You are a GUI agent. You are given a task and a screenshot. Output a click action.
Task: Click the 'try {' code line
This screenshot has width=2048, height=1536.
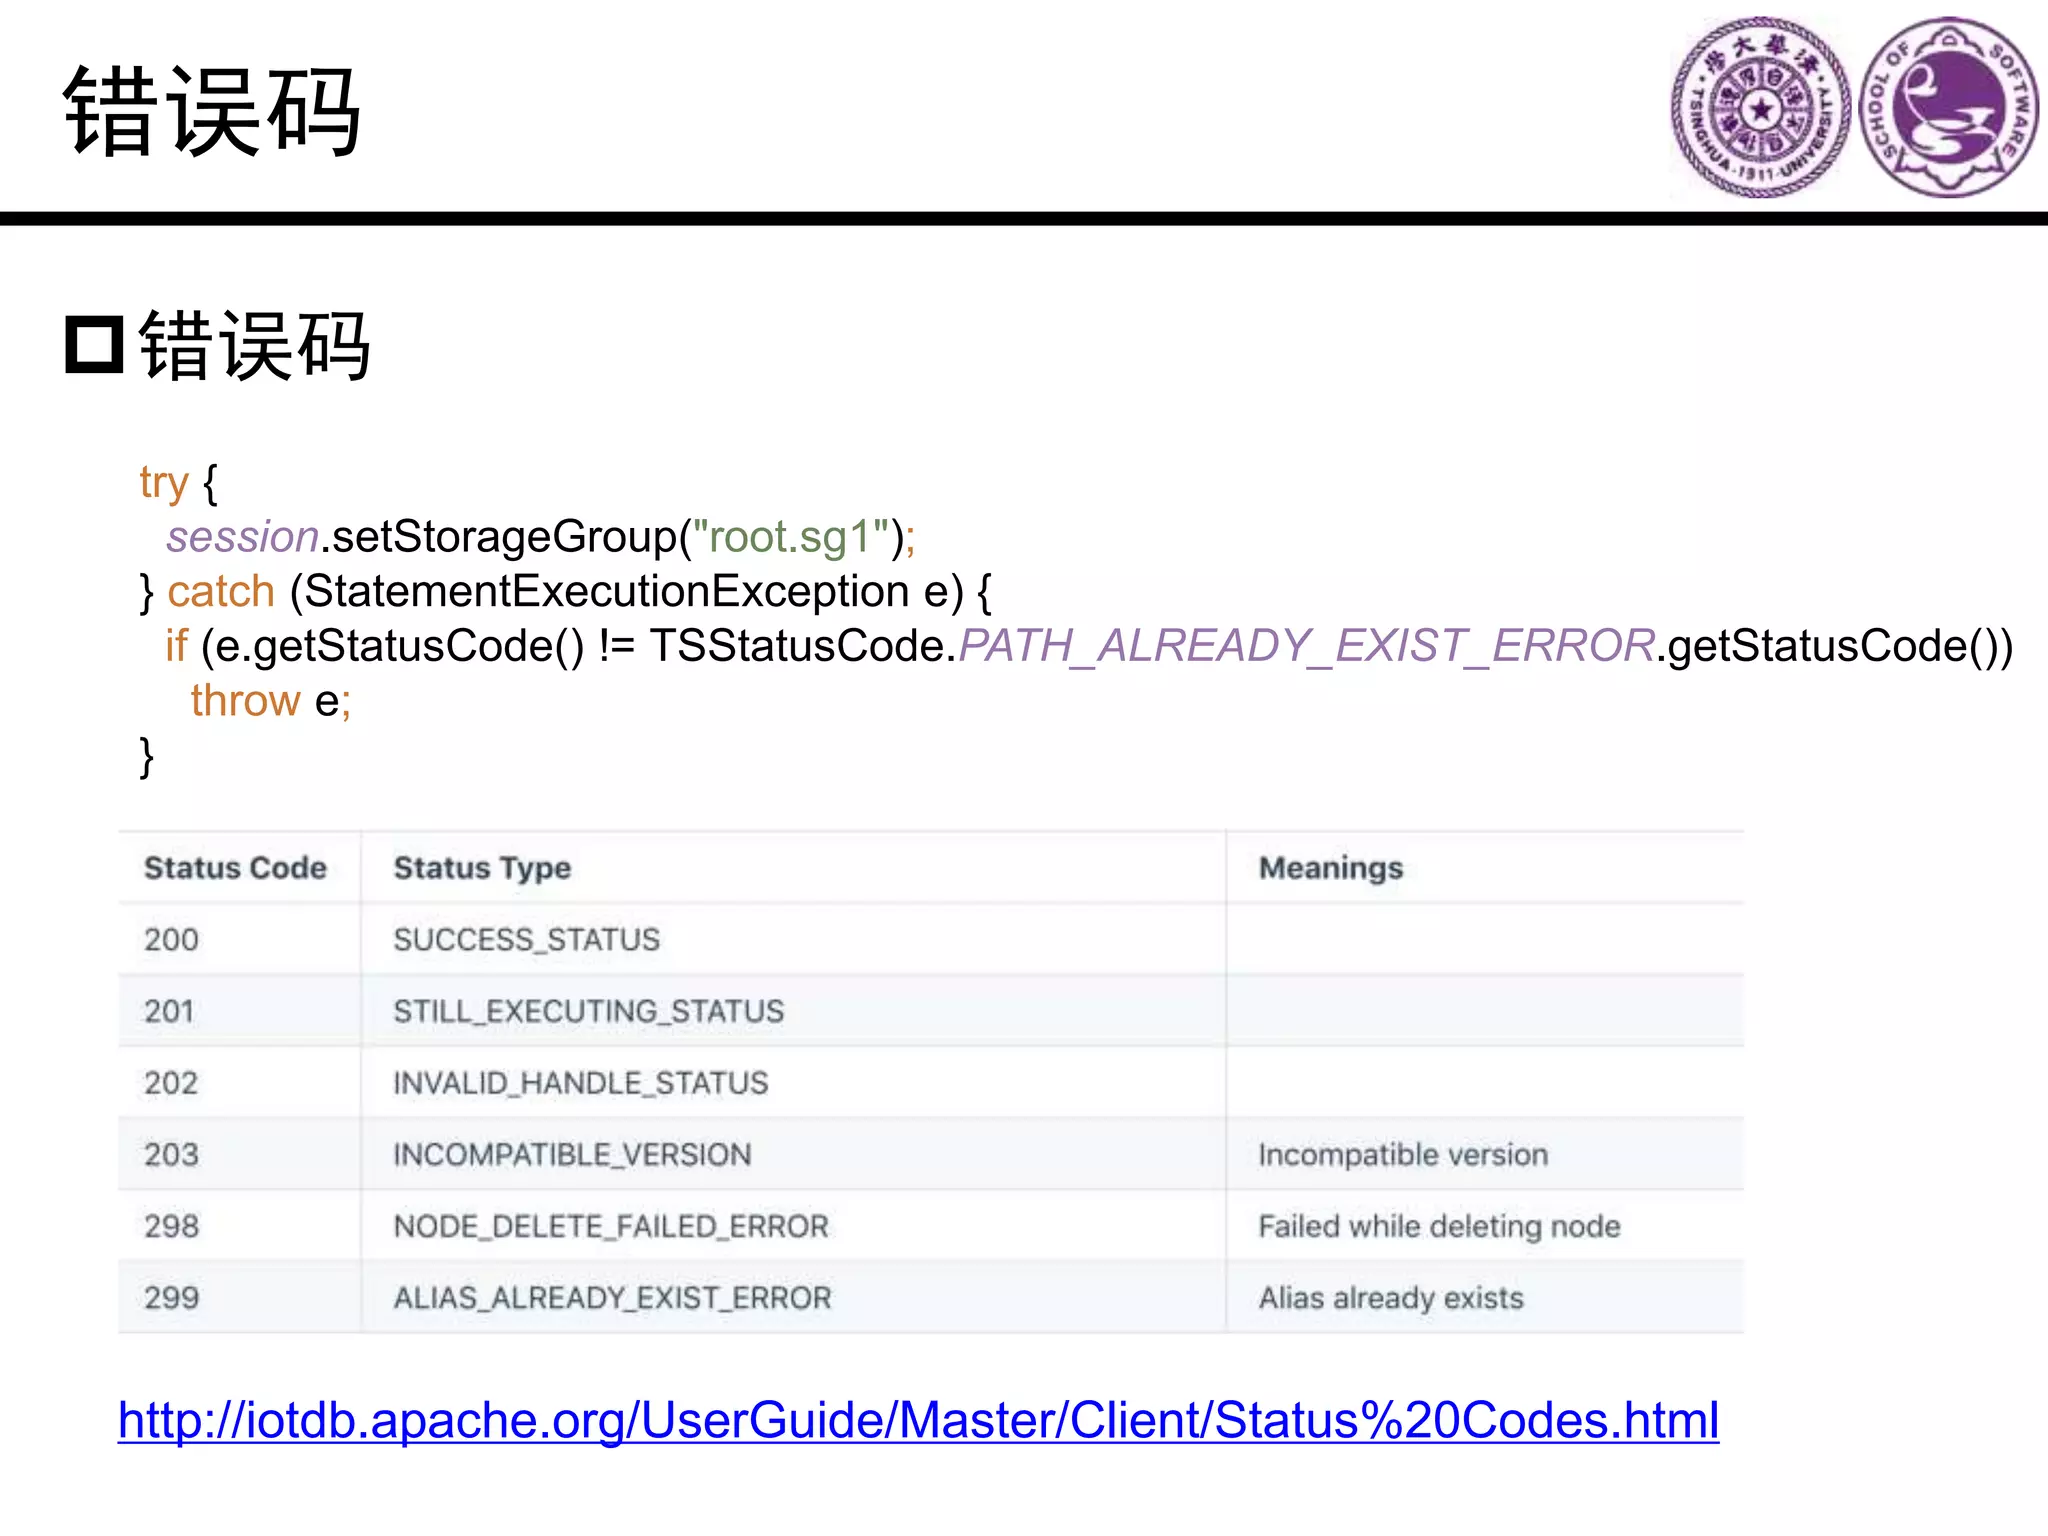[178, 483]
